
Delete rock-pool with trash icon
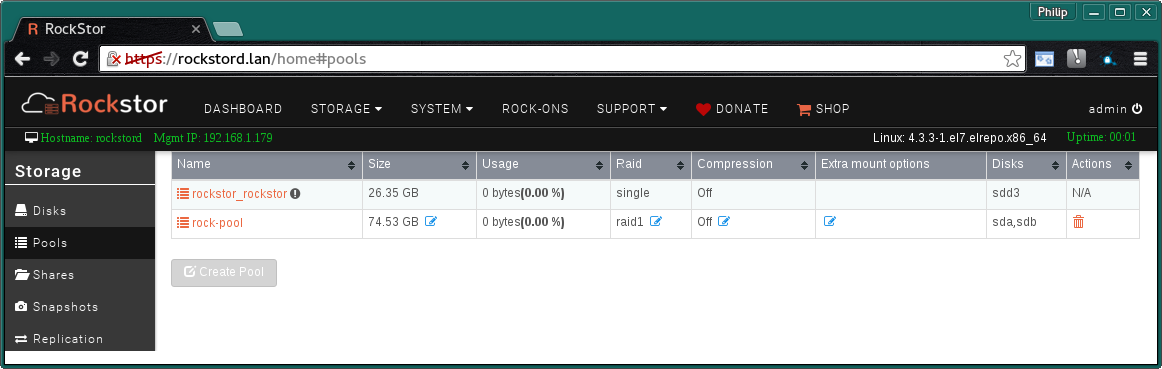pos(1078,222)
